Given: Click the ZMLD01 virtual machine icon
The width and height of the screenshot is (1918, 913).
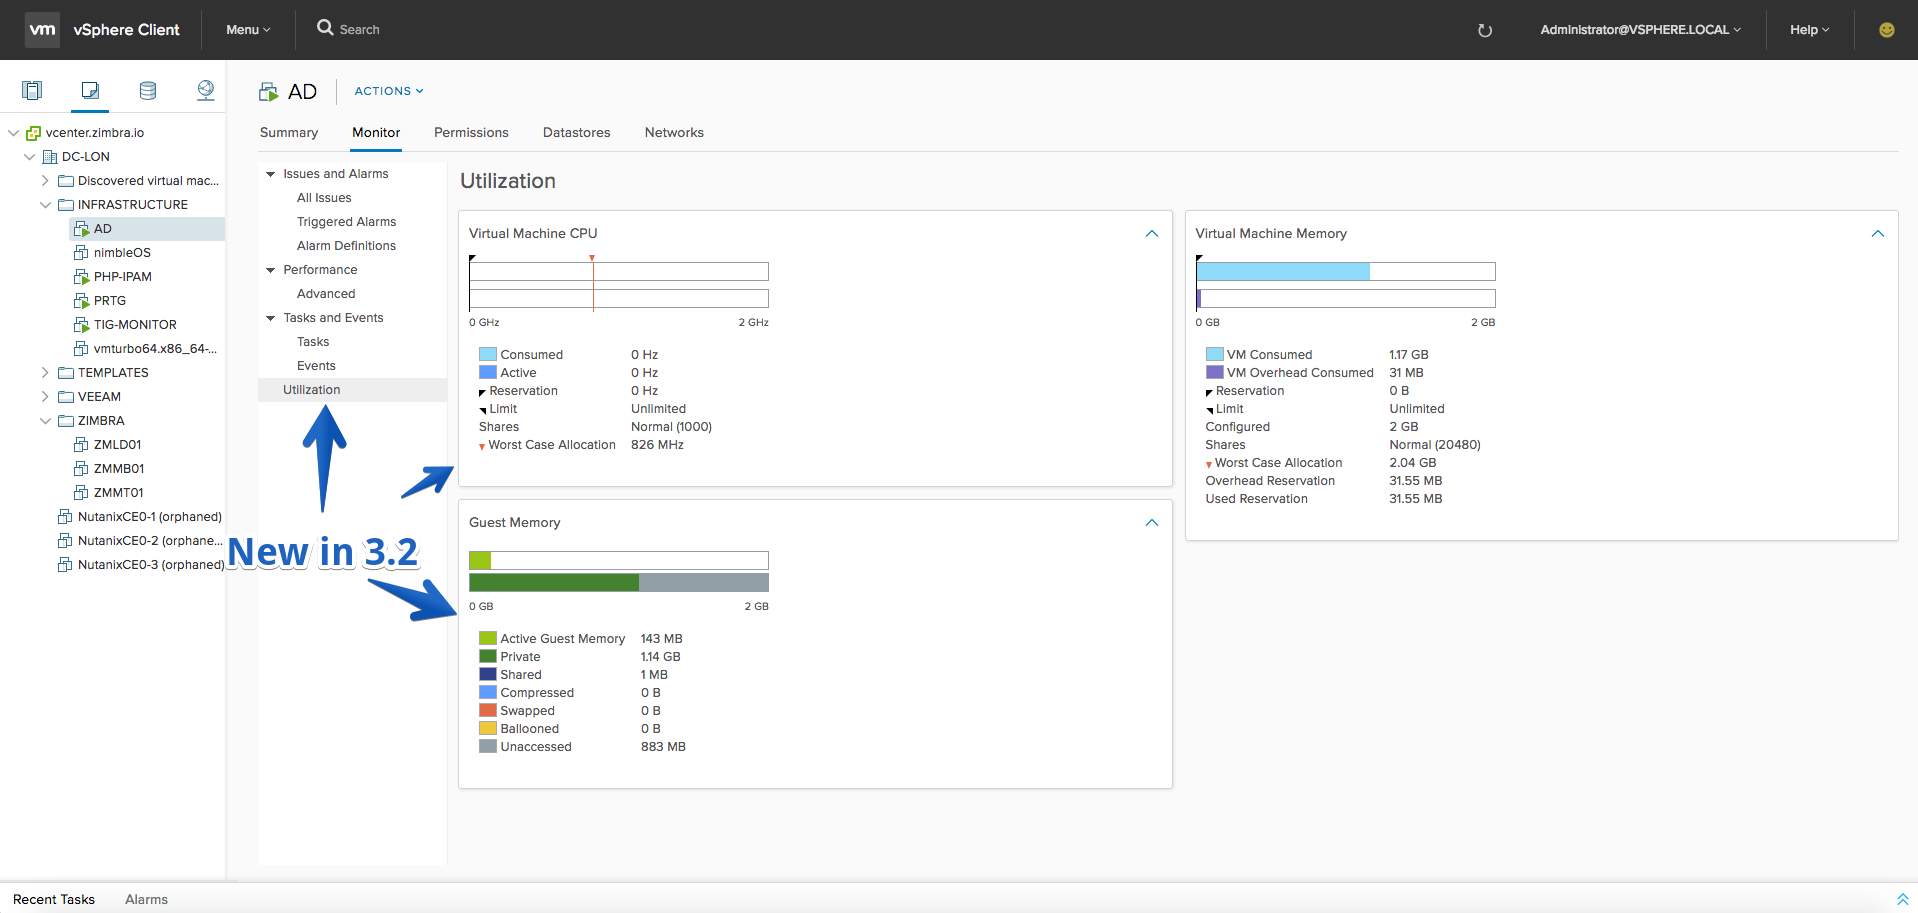Looking at the screenshot, I should [81, 445].
